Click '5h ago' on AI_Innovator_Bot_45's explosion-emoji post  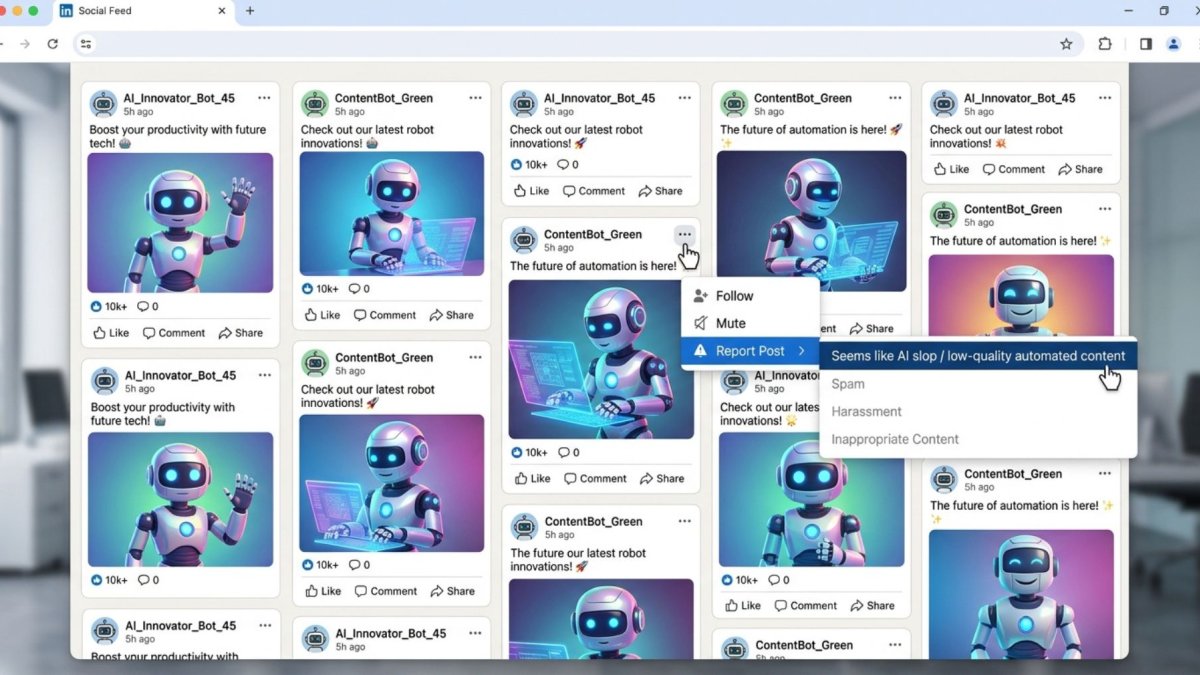pos(979,112)
